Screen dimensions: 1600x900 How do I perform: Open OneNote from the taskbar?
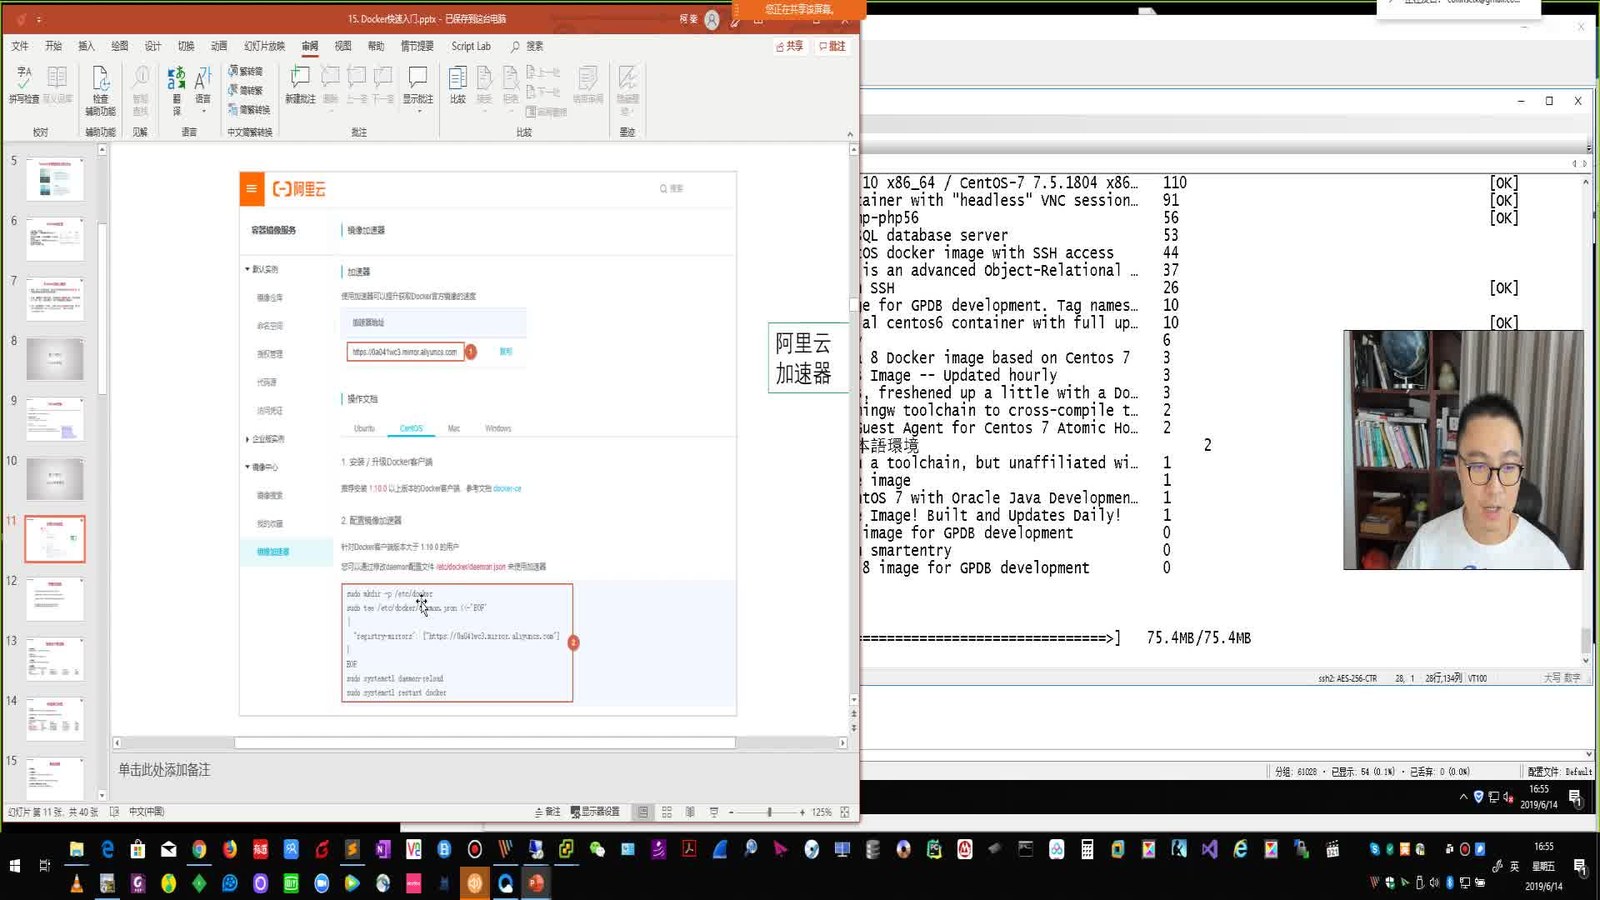coord(383,850)
